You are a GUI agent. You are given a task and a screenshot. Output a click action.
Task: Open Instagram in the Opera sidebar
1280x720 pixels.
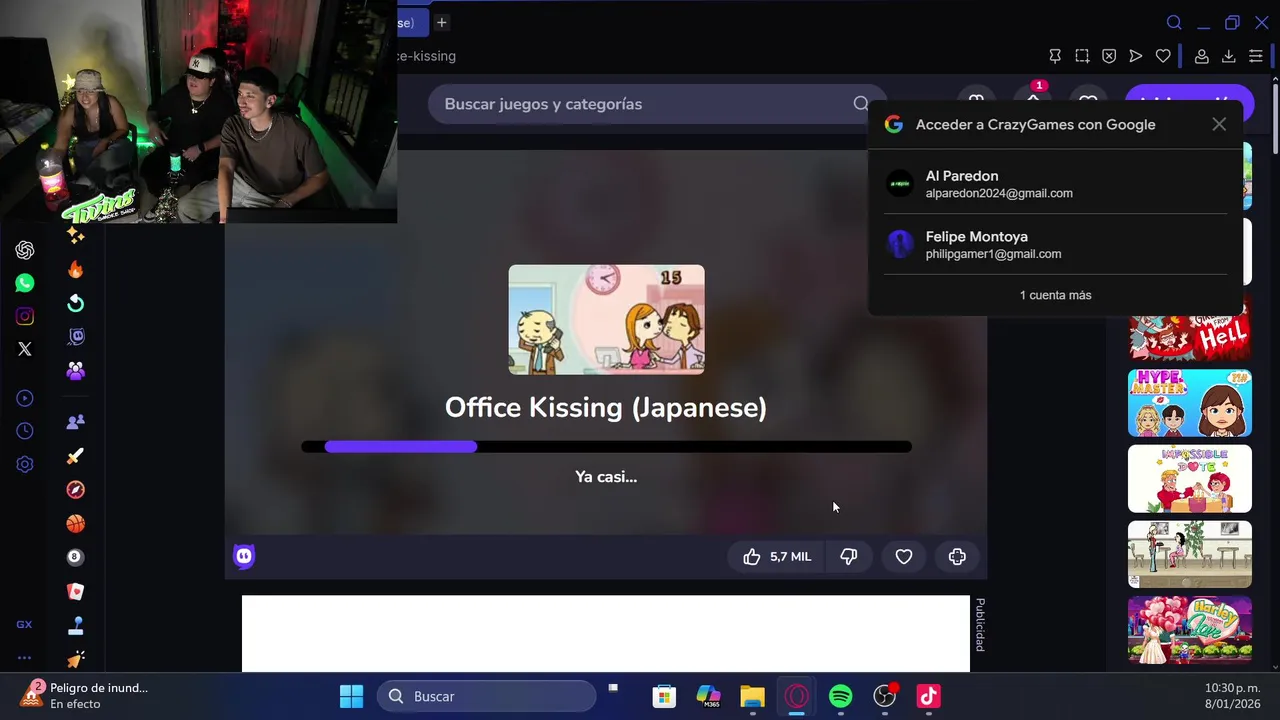25,316
